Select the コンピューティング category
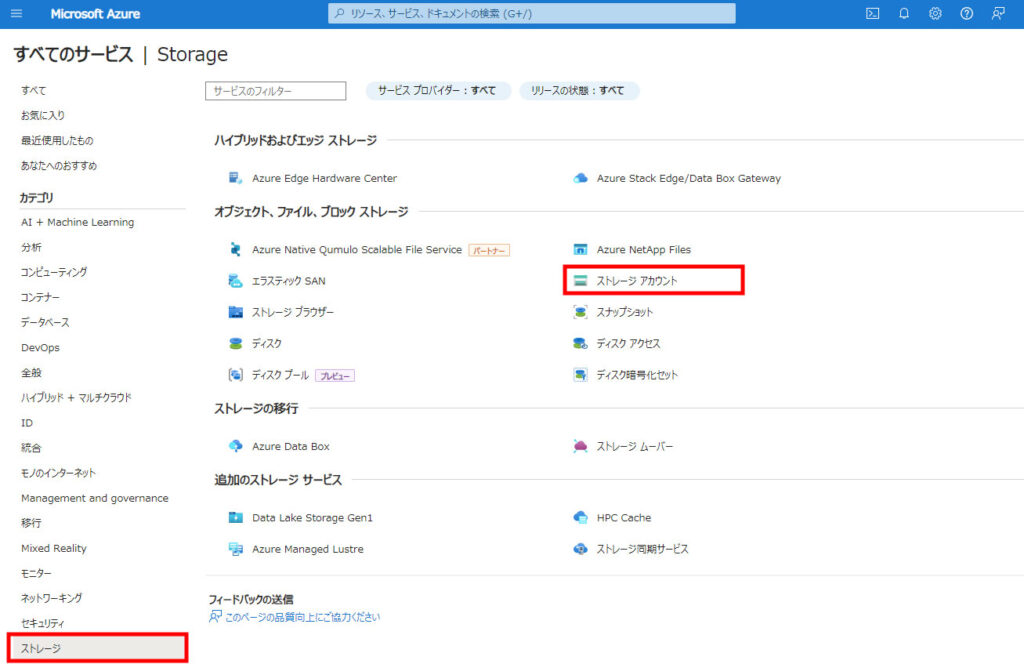The image size is (1024, 664). coord(54,272)
